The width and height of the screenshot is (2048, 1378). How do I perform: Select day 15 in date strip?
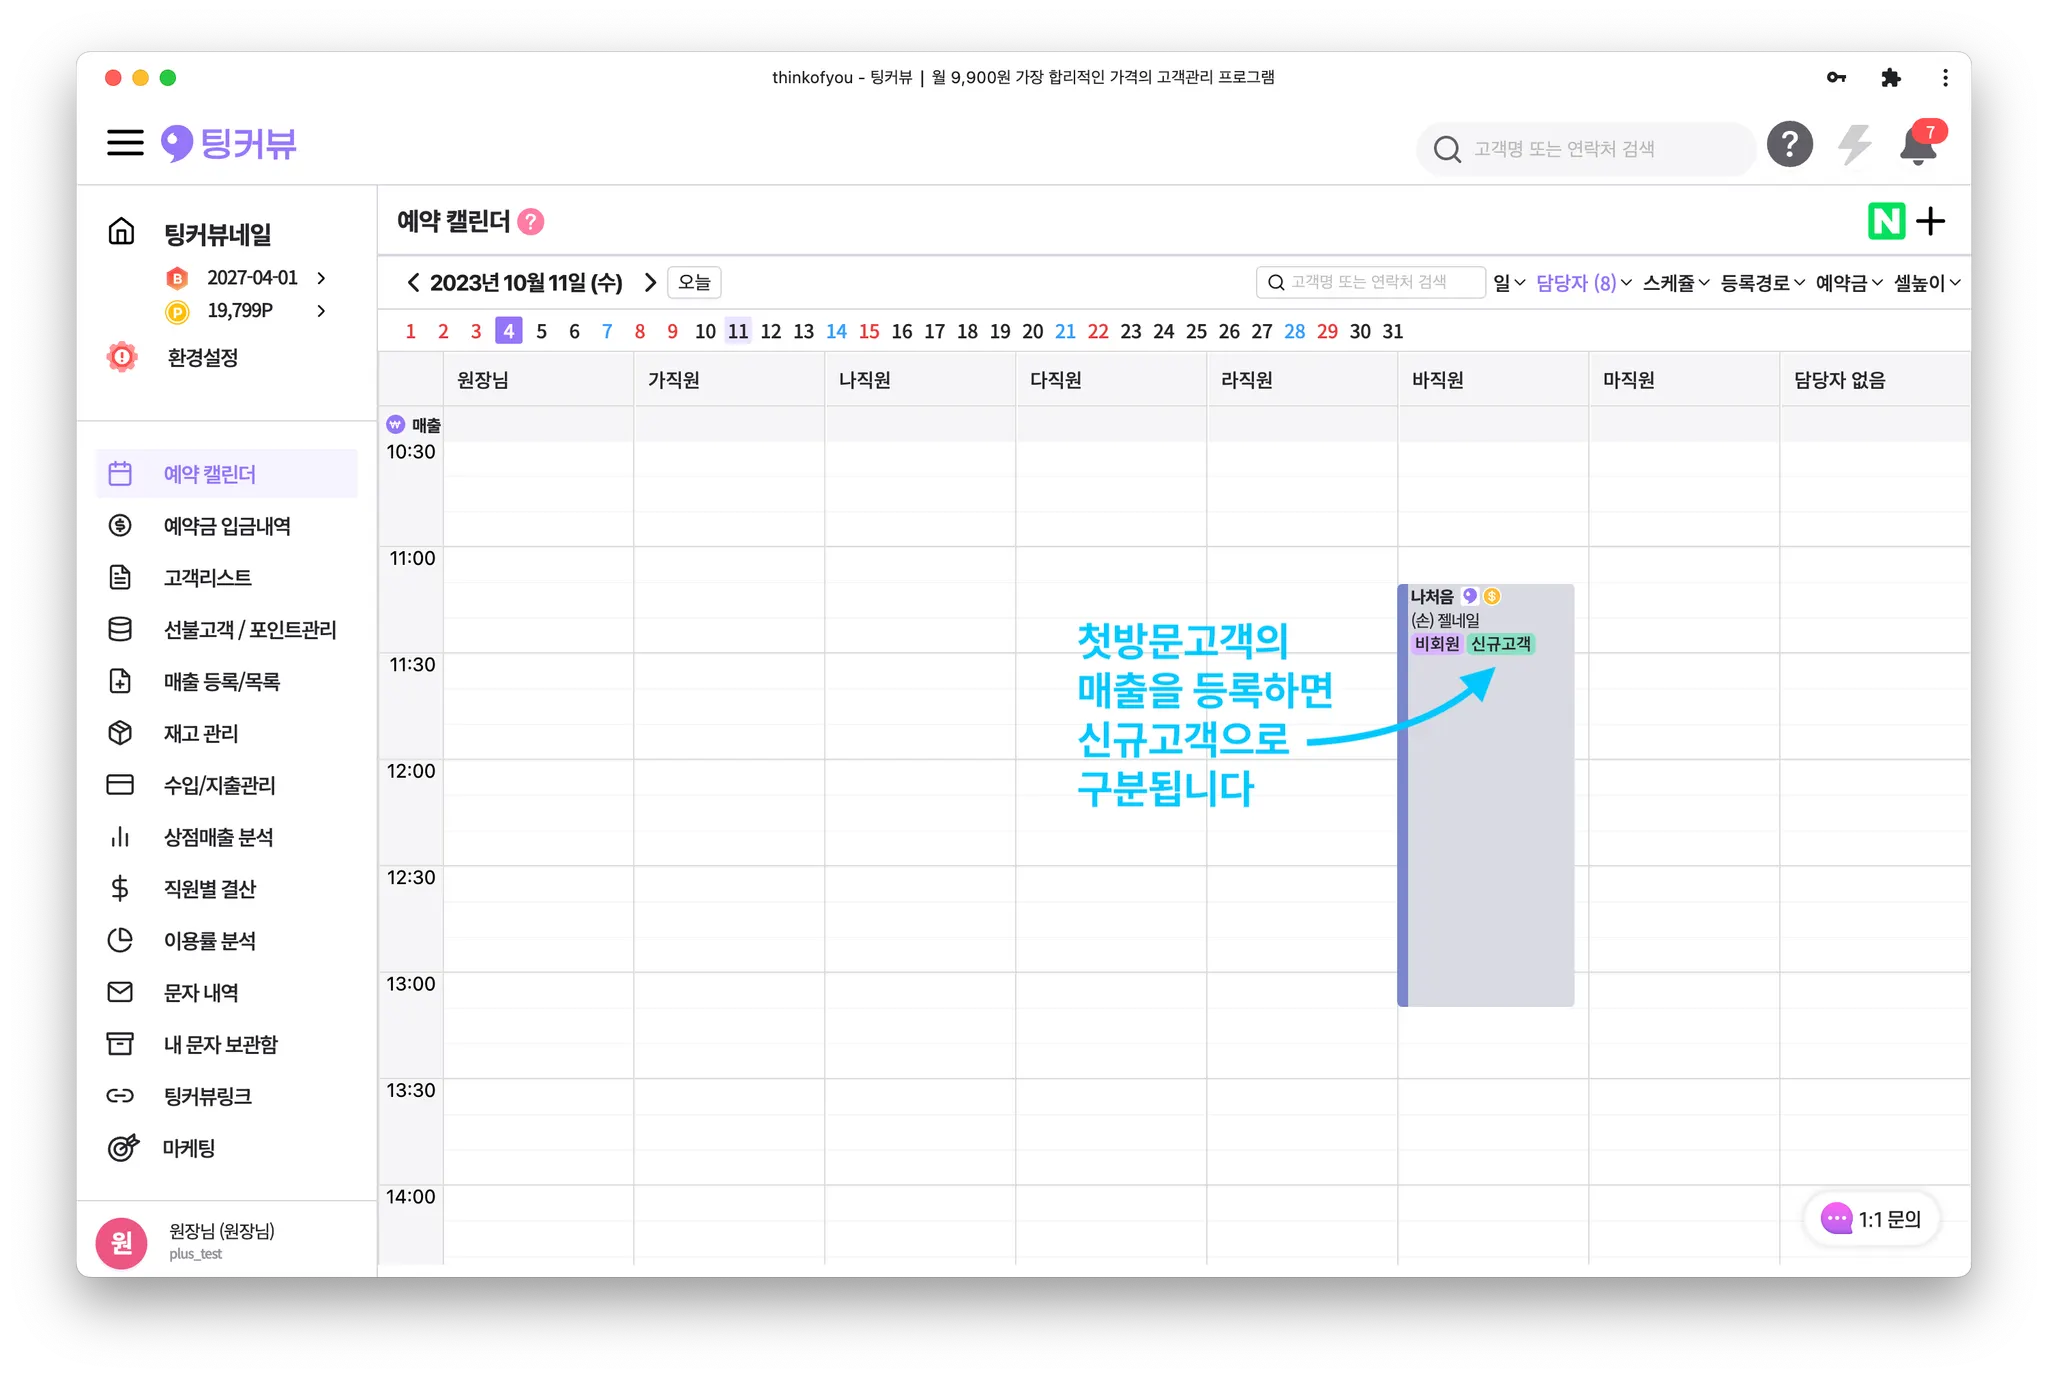pyautogui.click(x=869, y=331)
